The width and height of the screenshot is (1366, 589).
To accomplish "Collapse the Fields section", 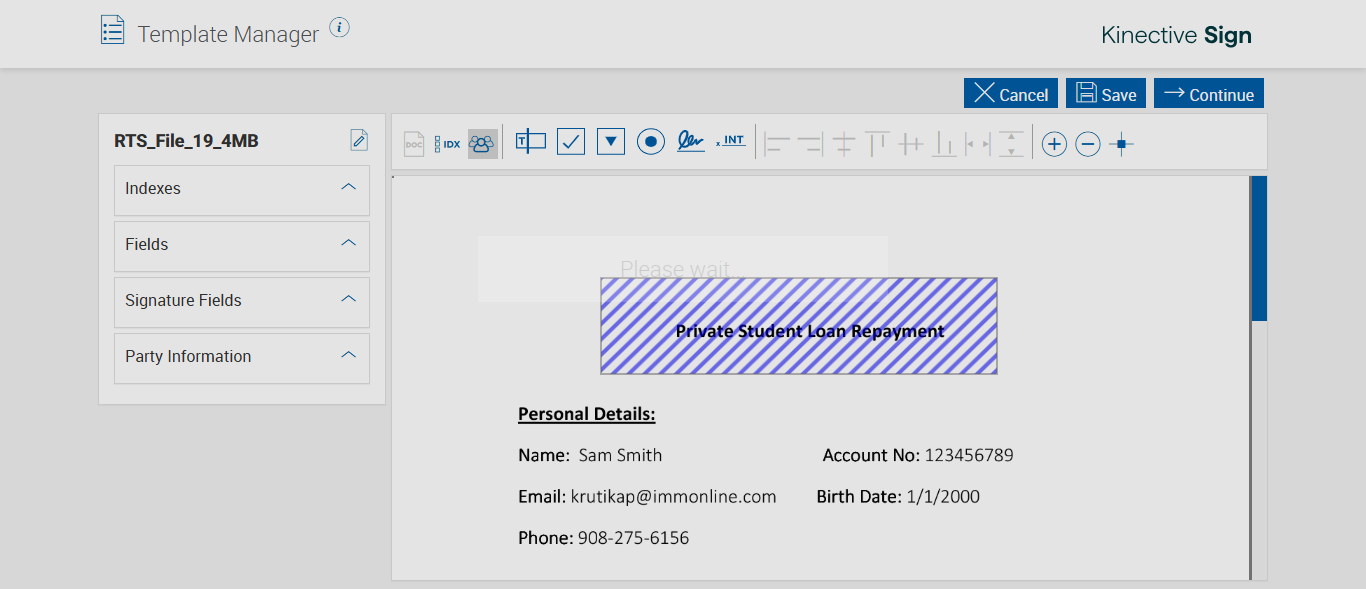I will pos(349,243).
